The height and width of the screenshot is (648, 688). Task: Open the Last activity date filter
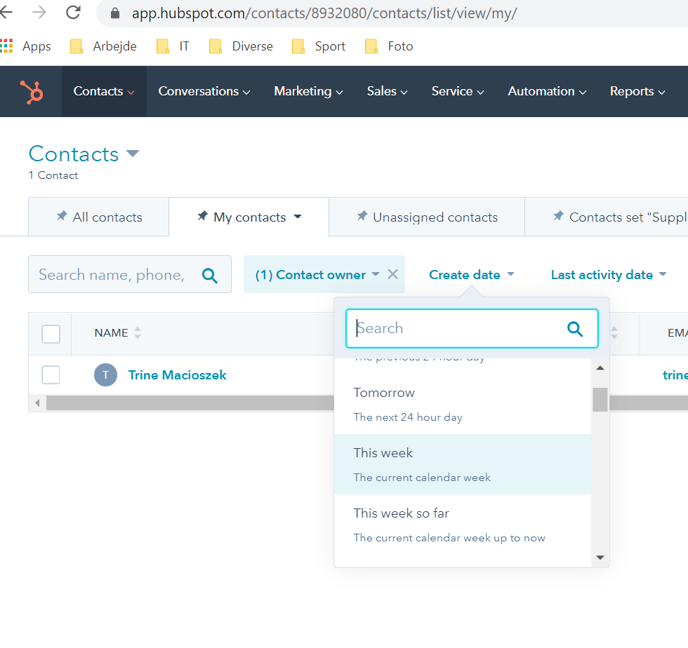[x=608, y=275]
